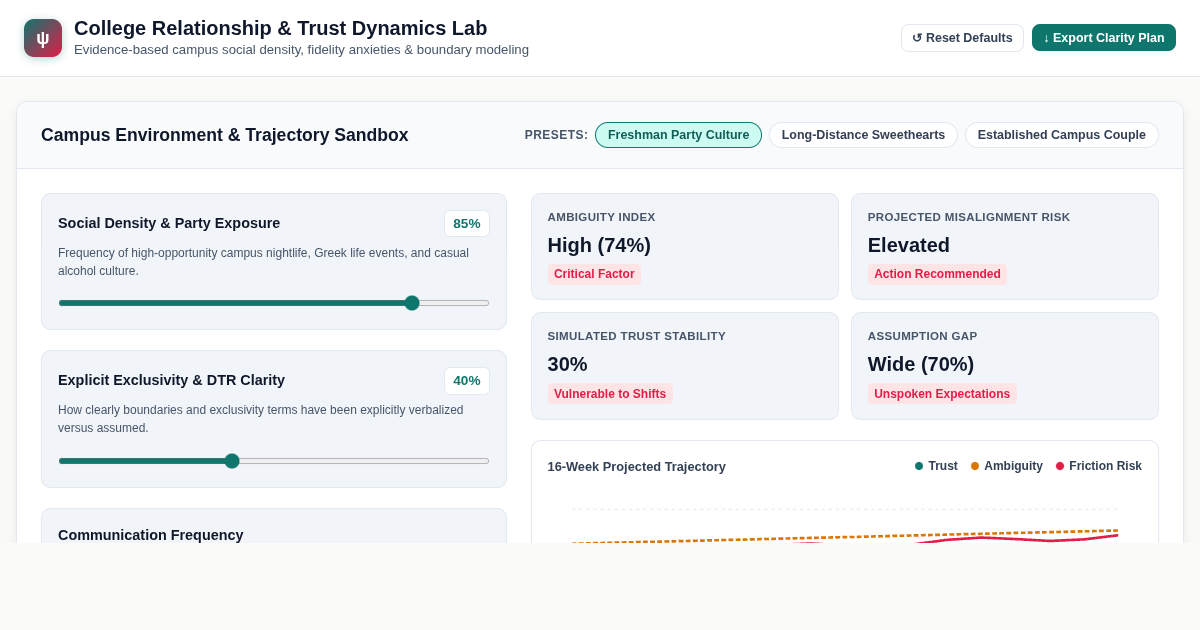
Task: Select Freshman Party Culture preset
Action: [x=678, y=135]
